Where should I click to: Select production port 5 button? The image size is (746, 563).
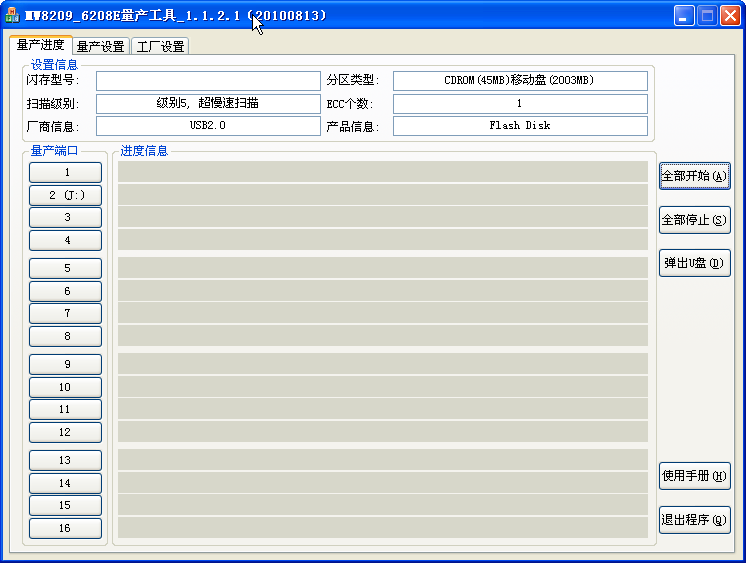point(66,268)
